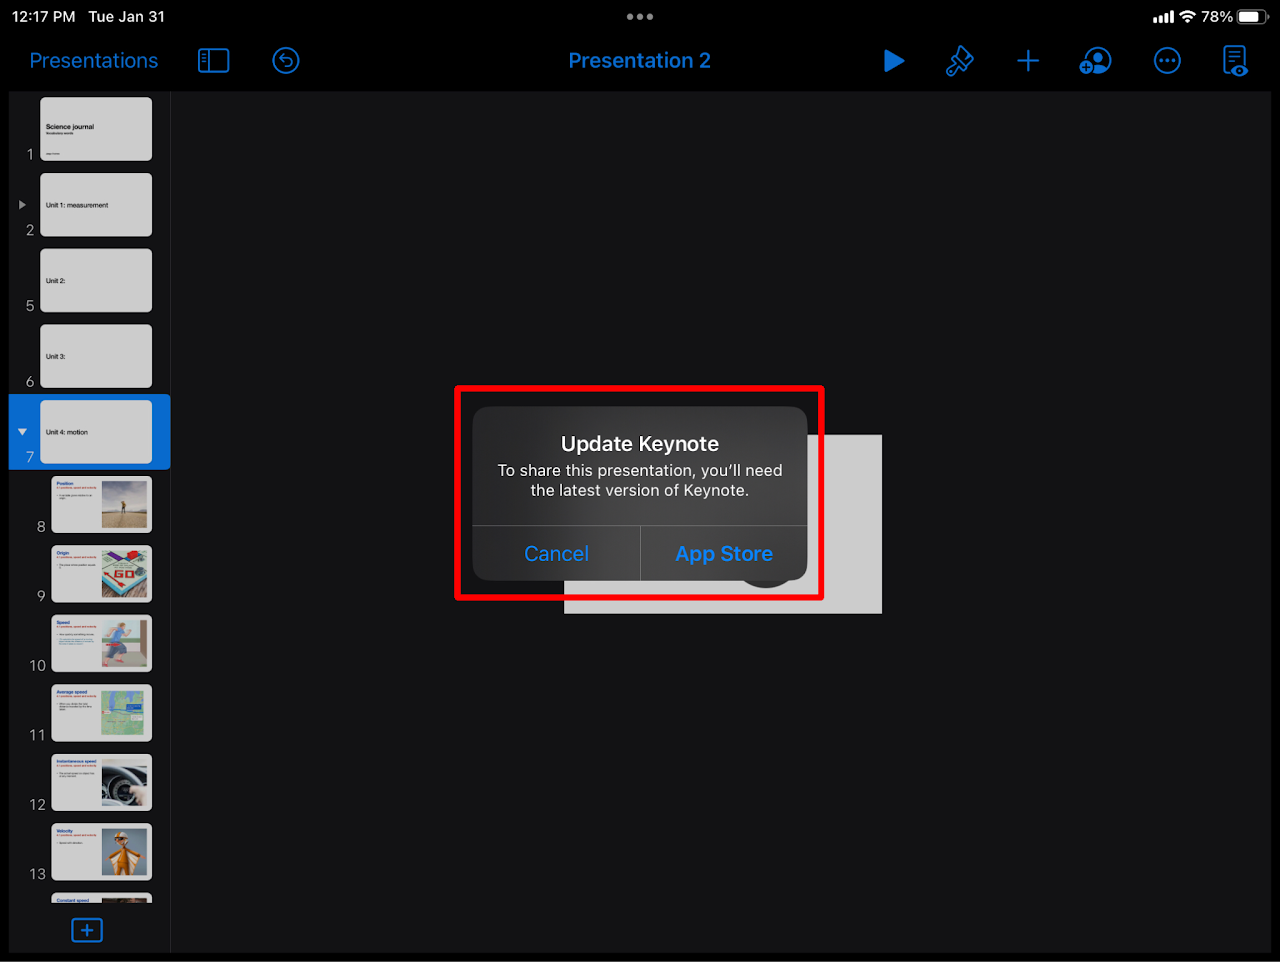Select slide 6 Unit 3 thumbnail
The image size is (1280, 962).
[96, 356]
